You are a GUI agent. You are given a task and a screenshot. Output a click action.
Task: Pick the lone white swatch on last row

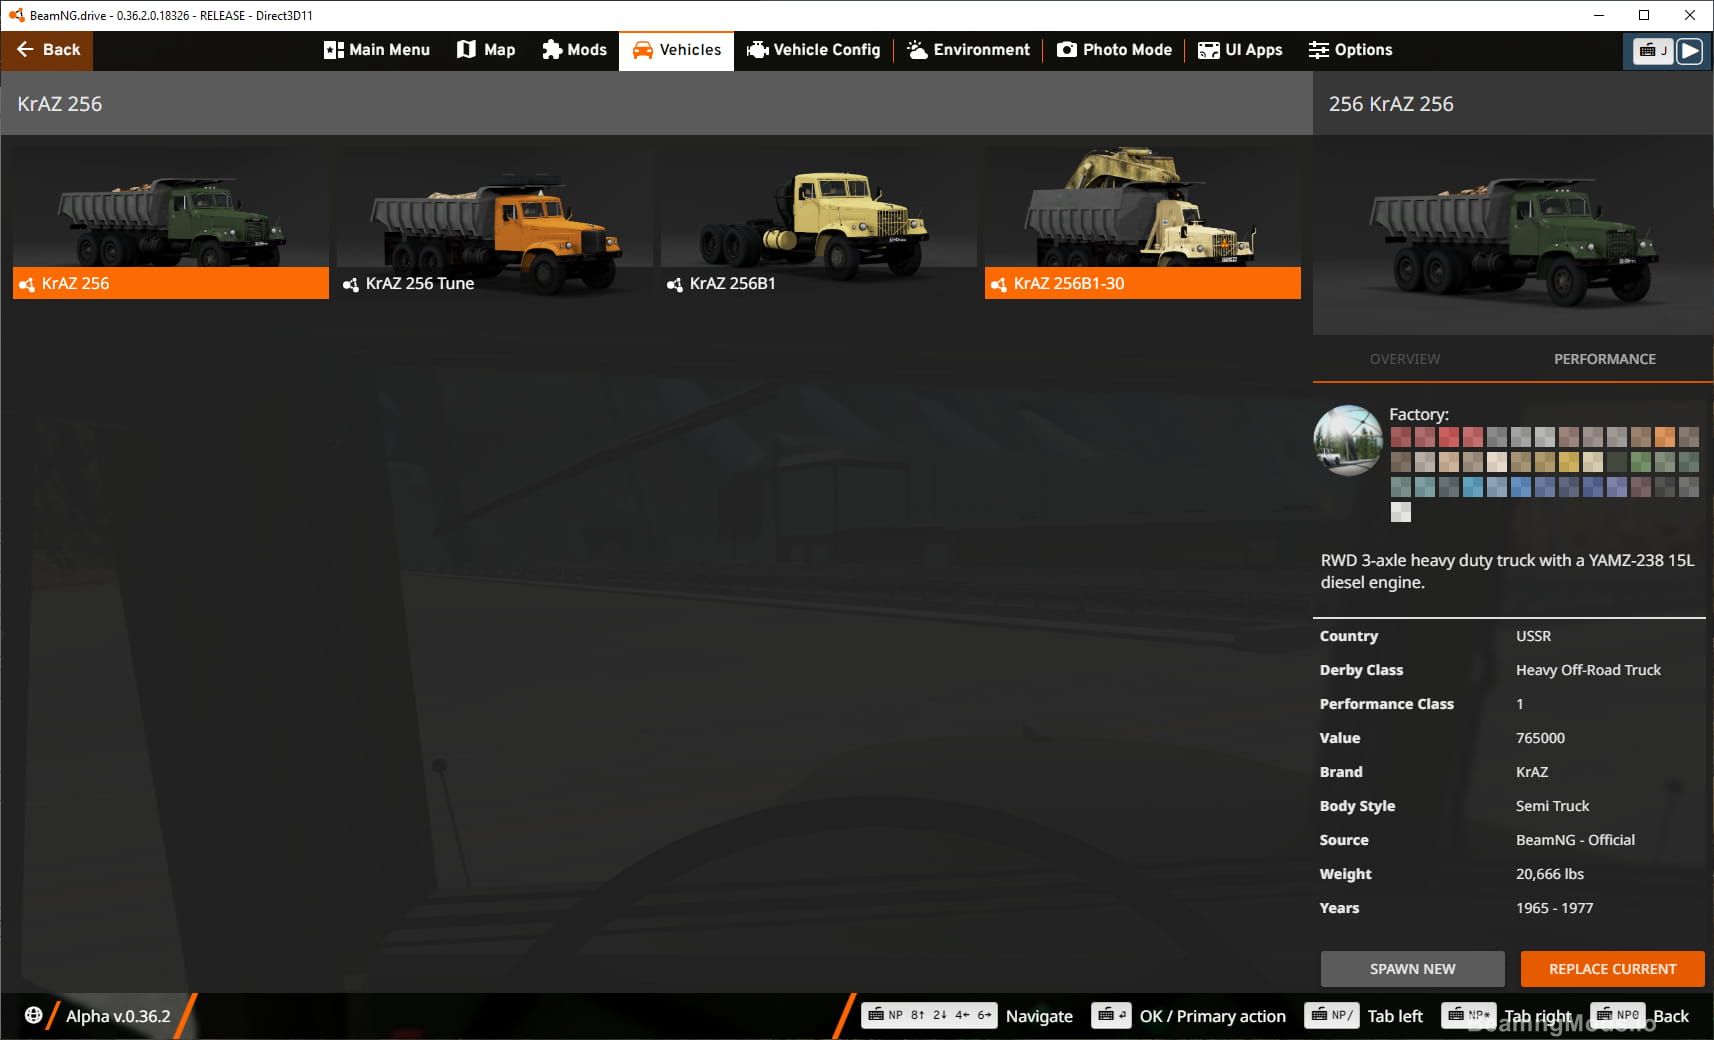(x=1401, y=512)
